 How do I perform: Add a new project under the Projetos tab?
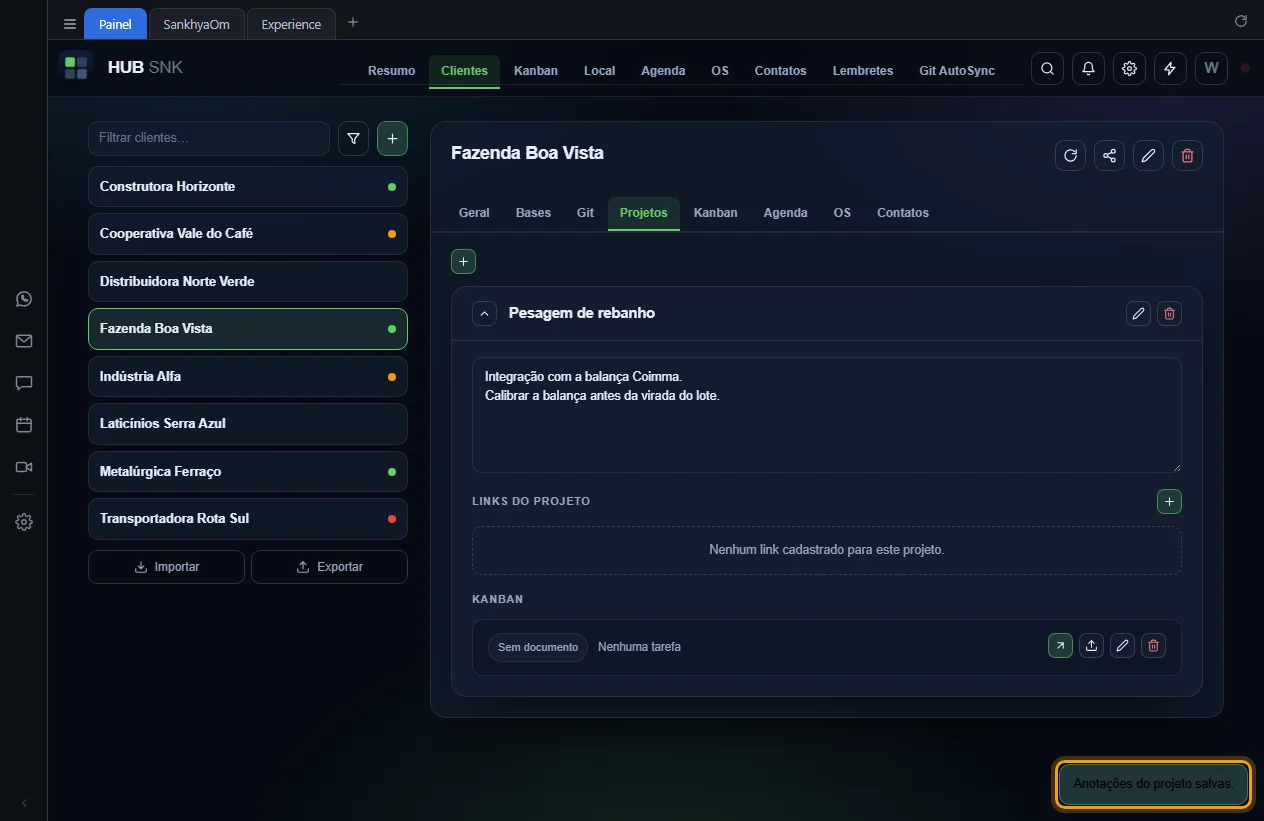[463, 262]
